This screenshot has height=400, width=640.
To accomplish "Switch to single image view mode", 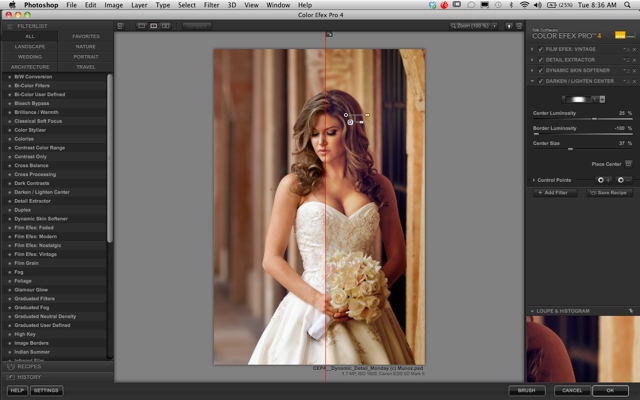I will coord(142,26).
